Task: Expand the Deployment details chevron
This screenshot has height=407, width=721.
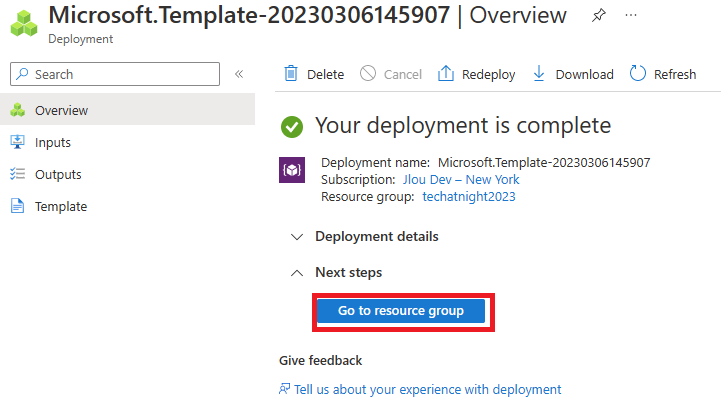Action: (x=297, y=237)
